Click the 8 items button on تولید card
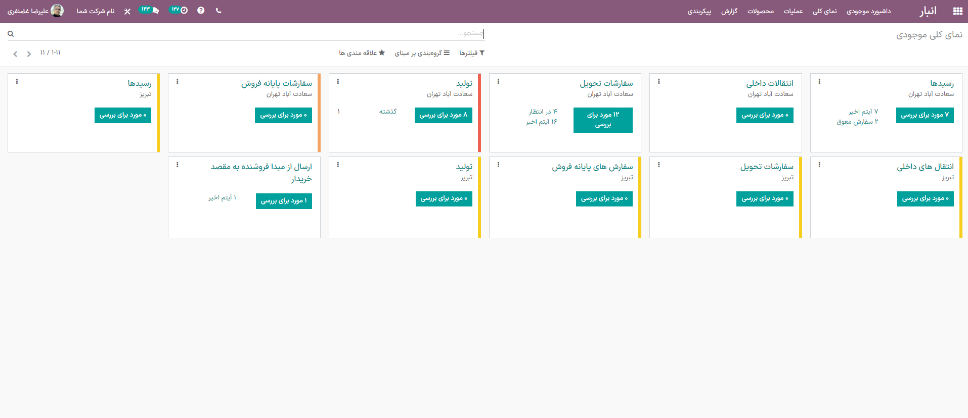The image size is (968, 418). (x=443, y=115)
